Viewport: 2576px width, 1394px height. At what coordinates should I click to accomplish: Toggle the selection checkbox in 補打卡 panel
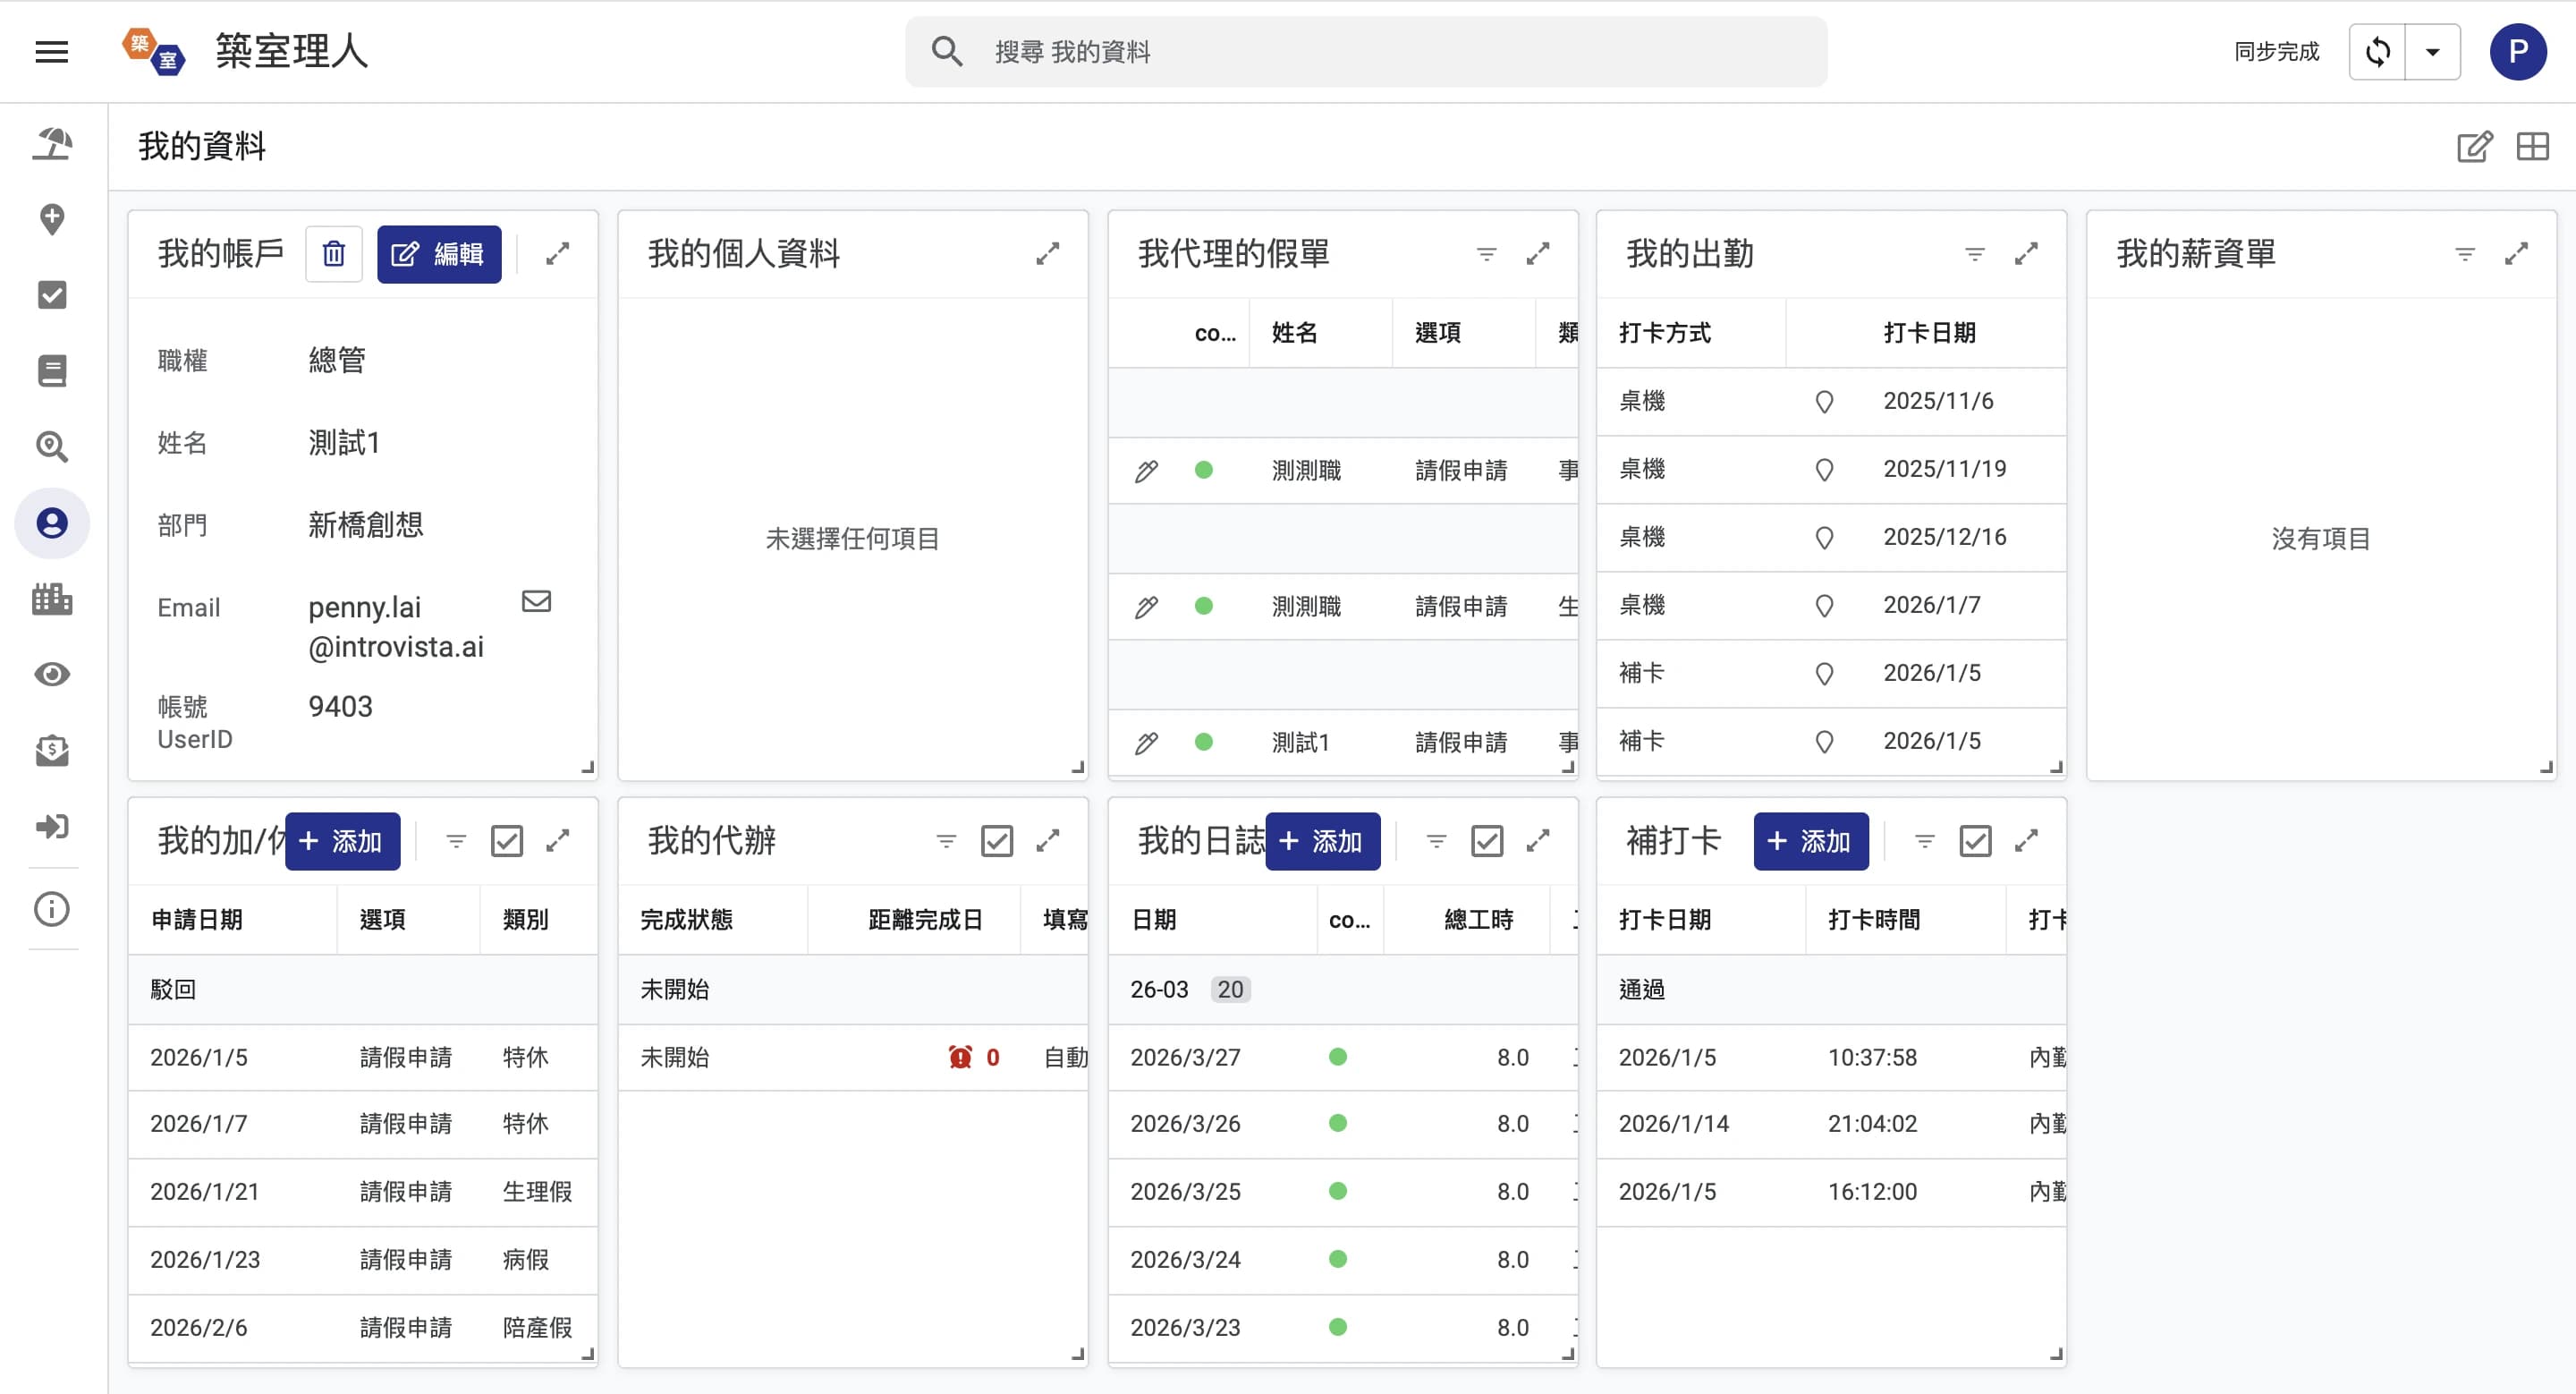click(x=1974, y=841)
